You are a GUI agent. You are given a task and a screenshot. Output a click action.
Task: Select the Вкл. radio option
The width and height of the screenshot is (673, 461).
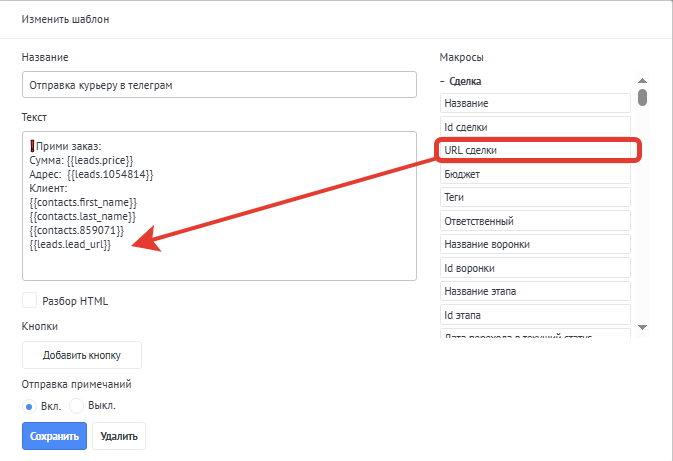(29, 406)
